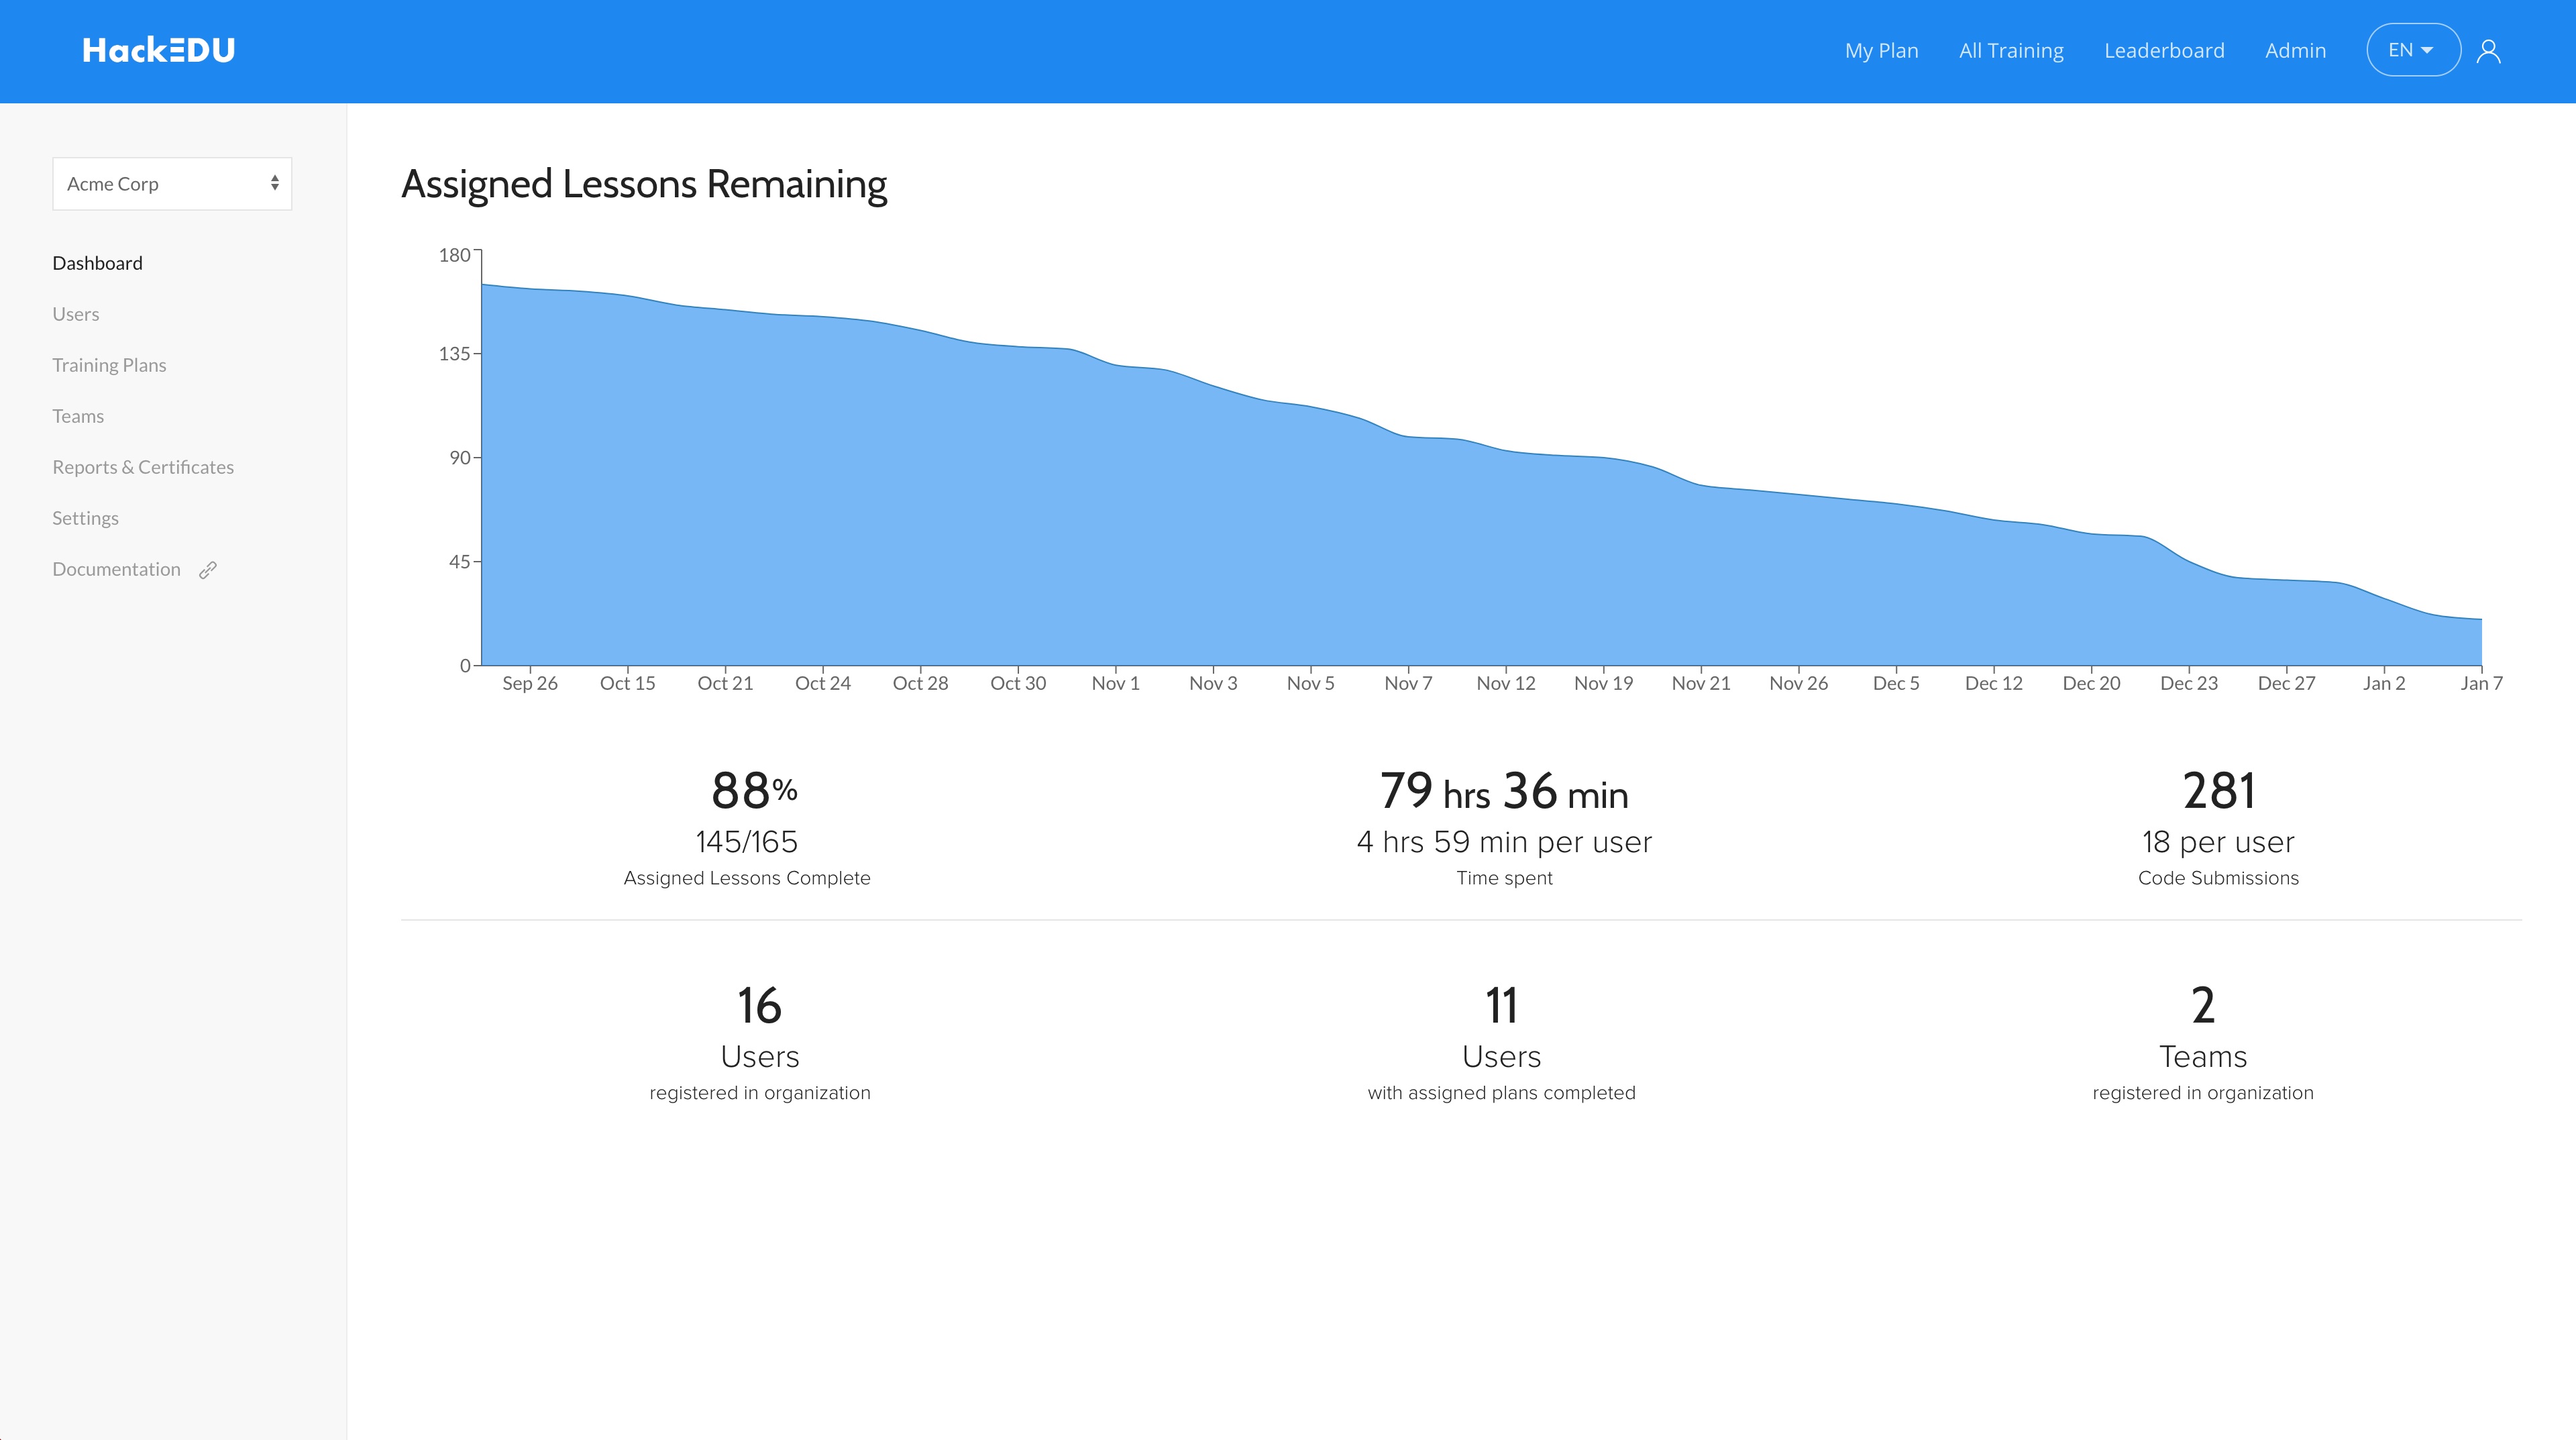Open the Documentation link

pyautogui.click(x=116, y=569)
